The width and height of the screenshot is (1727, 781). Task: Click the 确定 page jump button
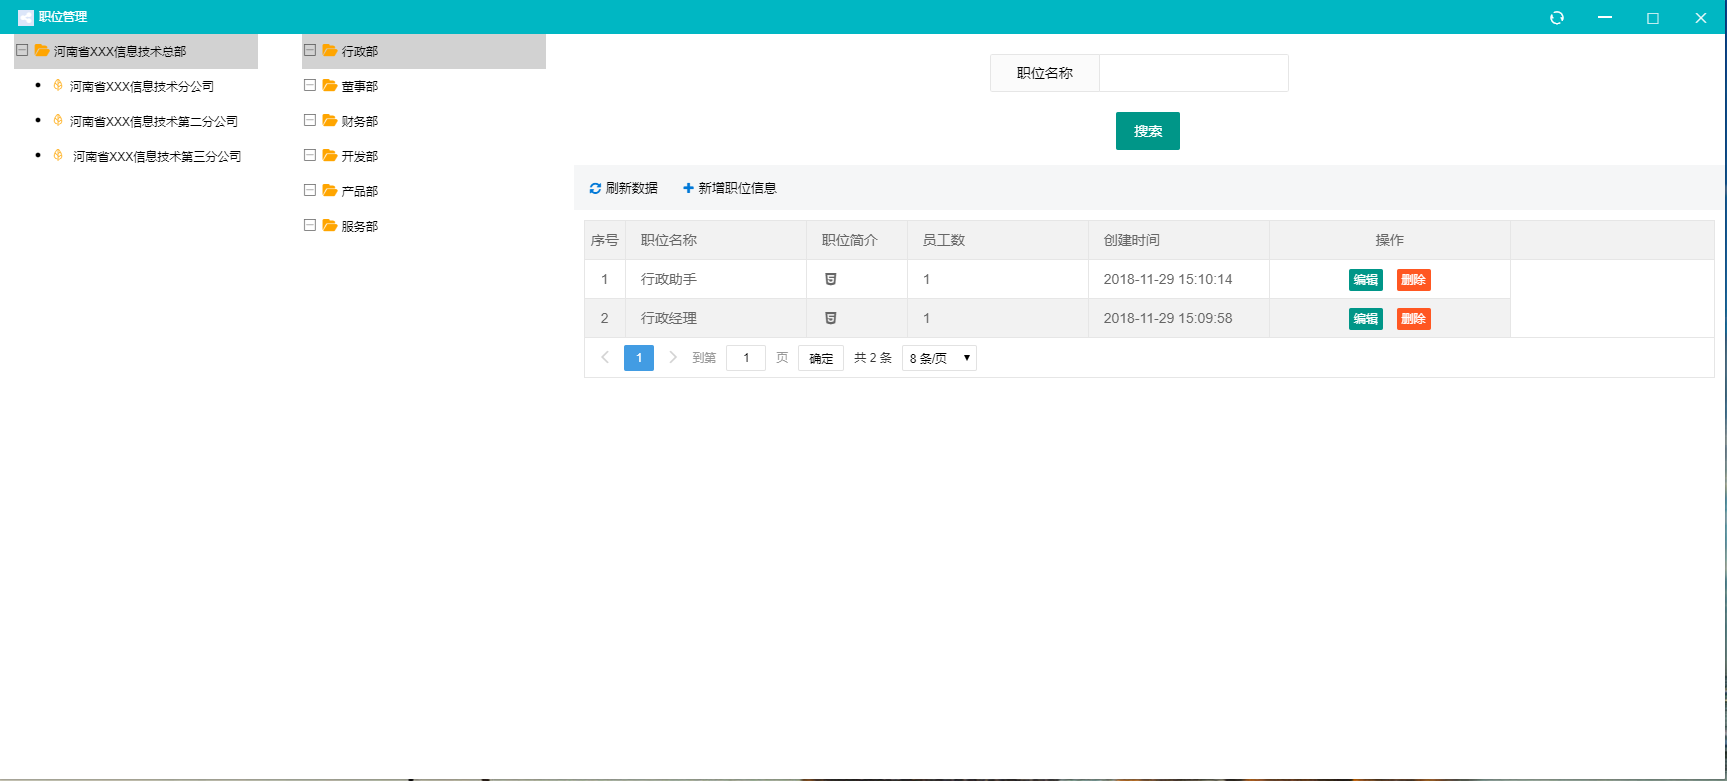pos(821,358)
